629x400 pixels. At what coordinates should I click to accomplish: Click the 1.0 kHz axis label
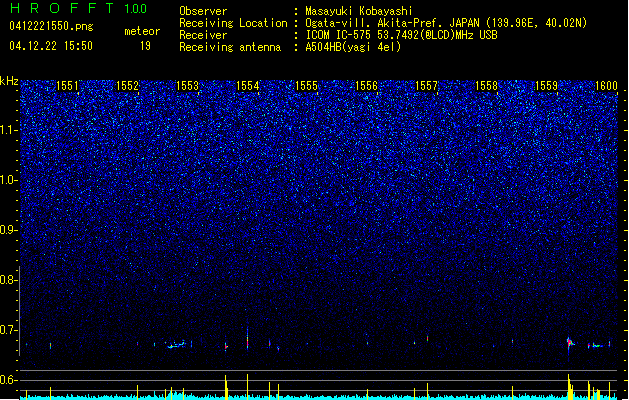[9, 180]
